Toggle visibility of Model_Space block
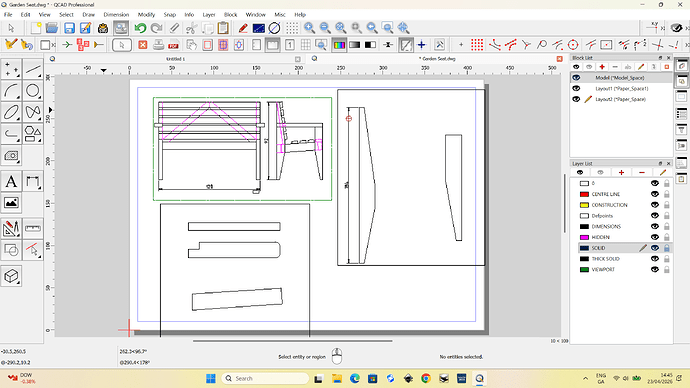The width and height of the screenshot is (690, 388). pos(576,77)
